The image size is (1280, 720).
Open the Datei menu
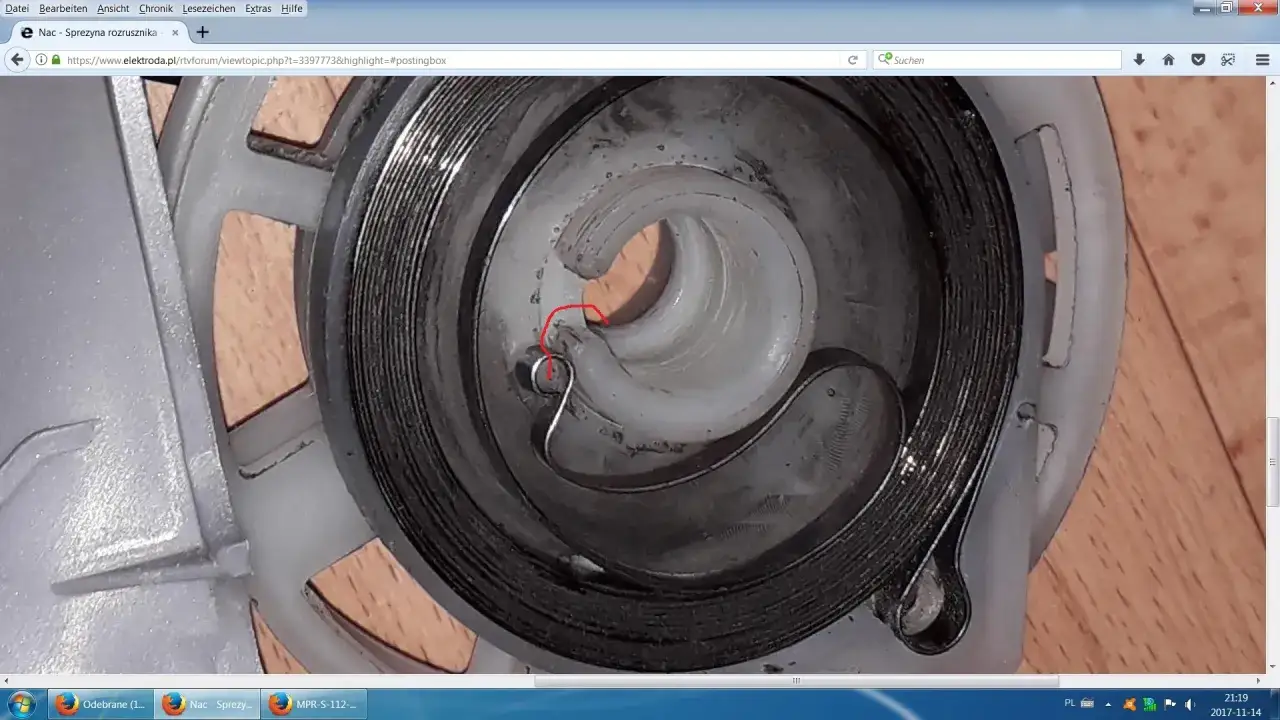pos(17,8)
